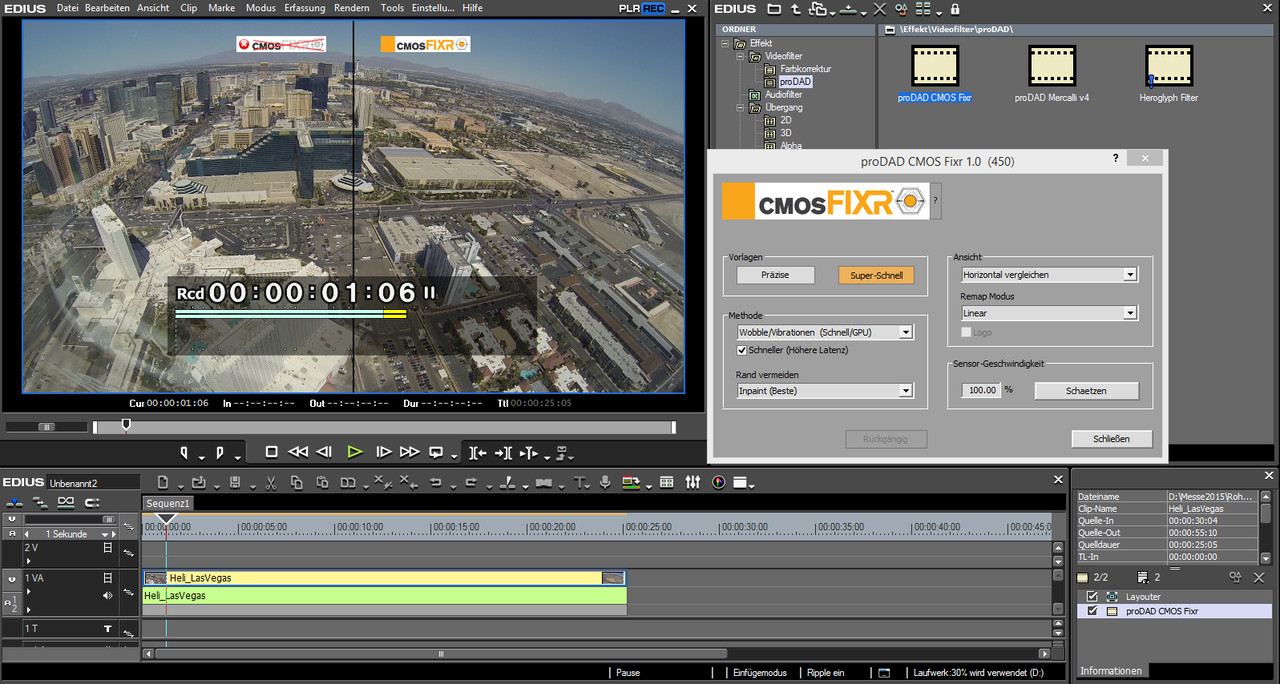Toggle proDAD CMOS Fixr effect checkbox
This screenshot has width=1280, height=684.
[1092, 611]
